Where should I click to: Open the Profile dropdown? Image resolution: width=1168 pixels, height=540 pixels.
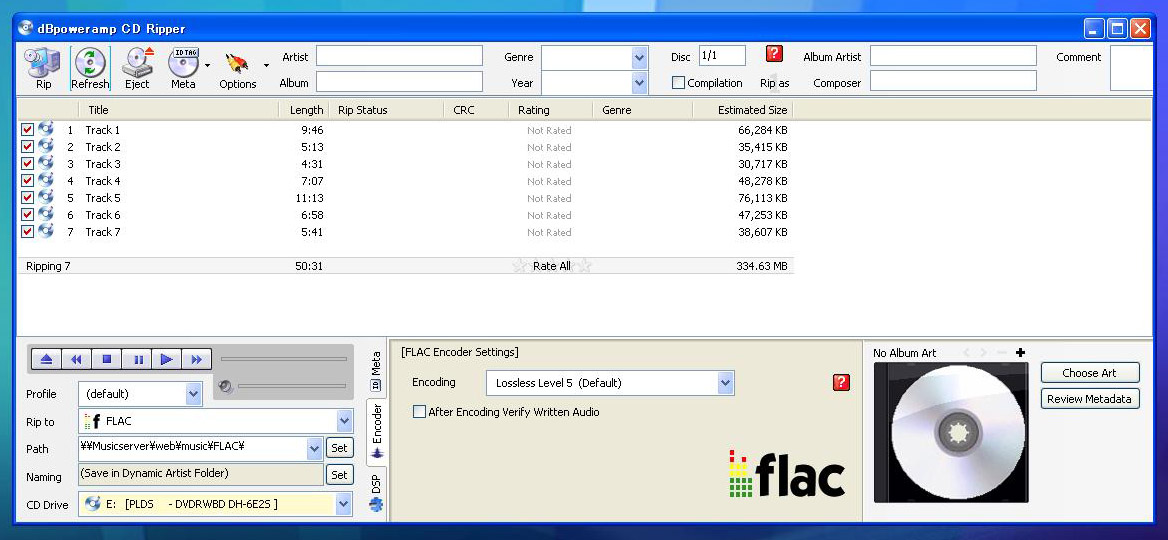point(194,393)
